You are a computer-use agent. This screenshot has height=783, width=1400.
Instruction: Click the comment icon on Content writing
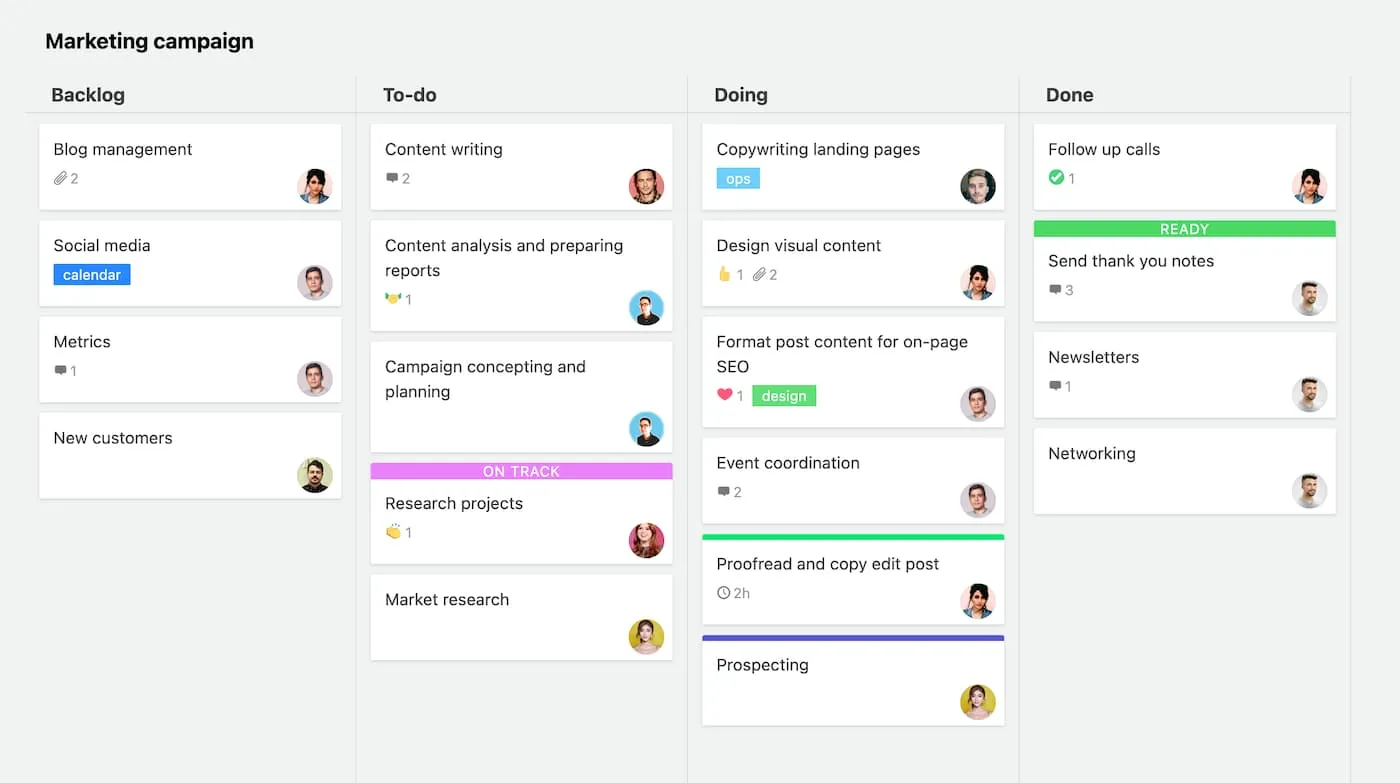(x=392, y=179)
